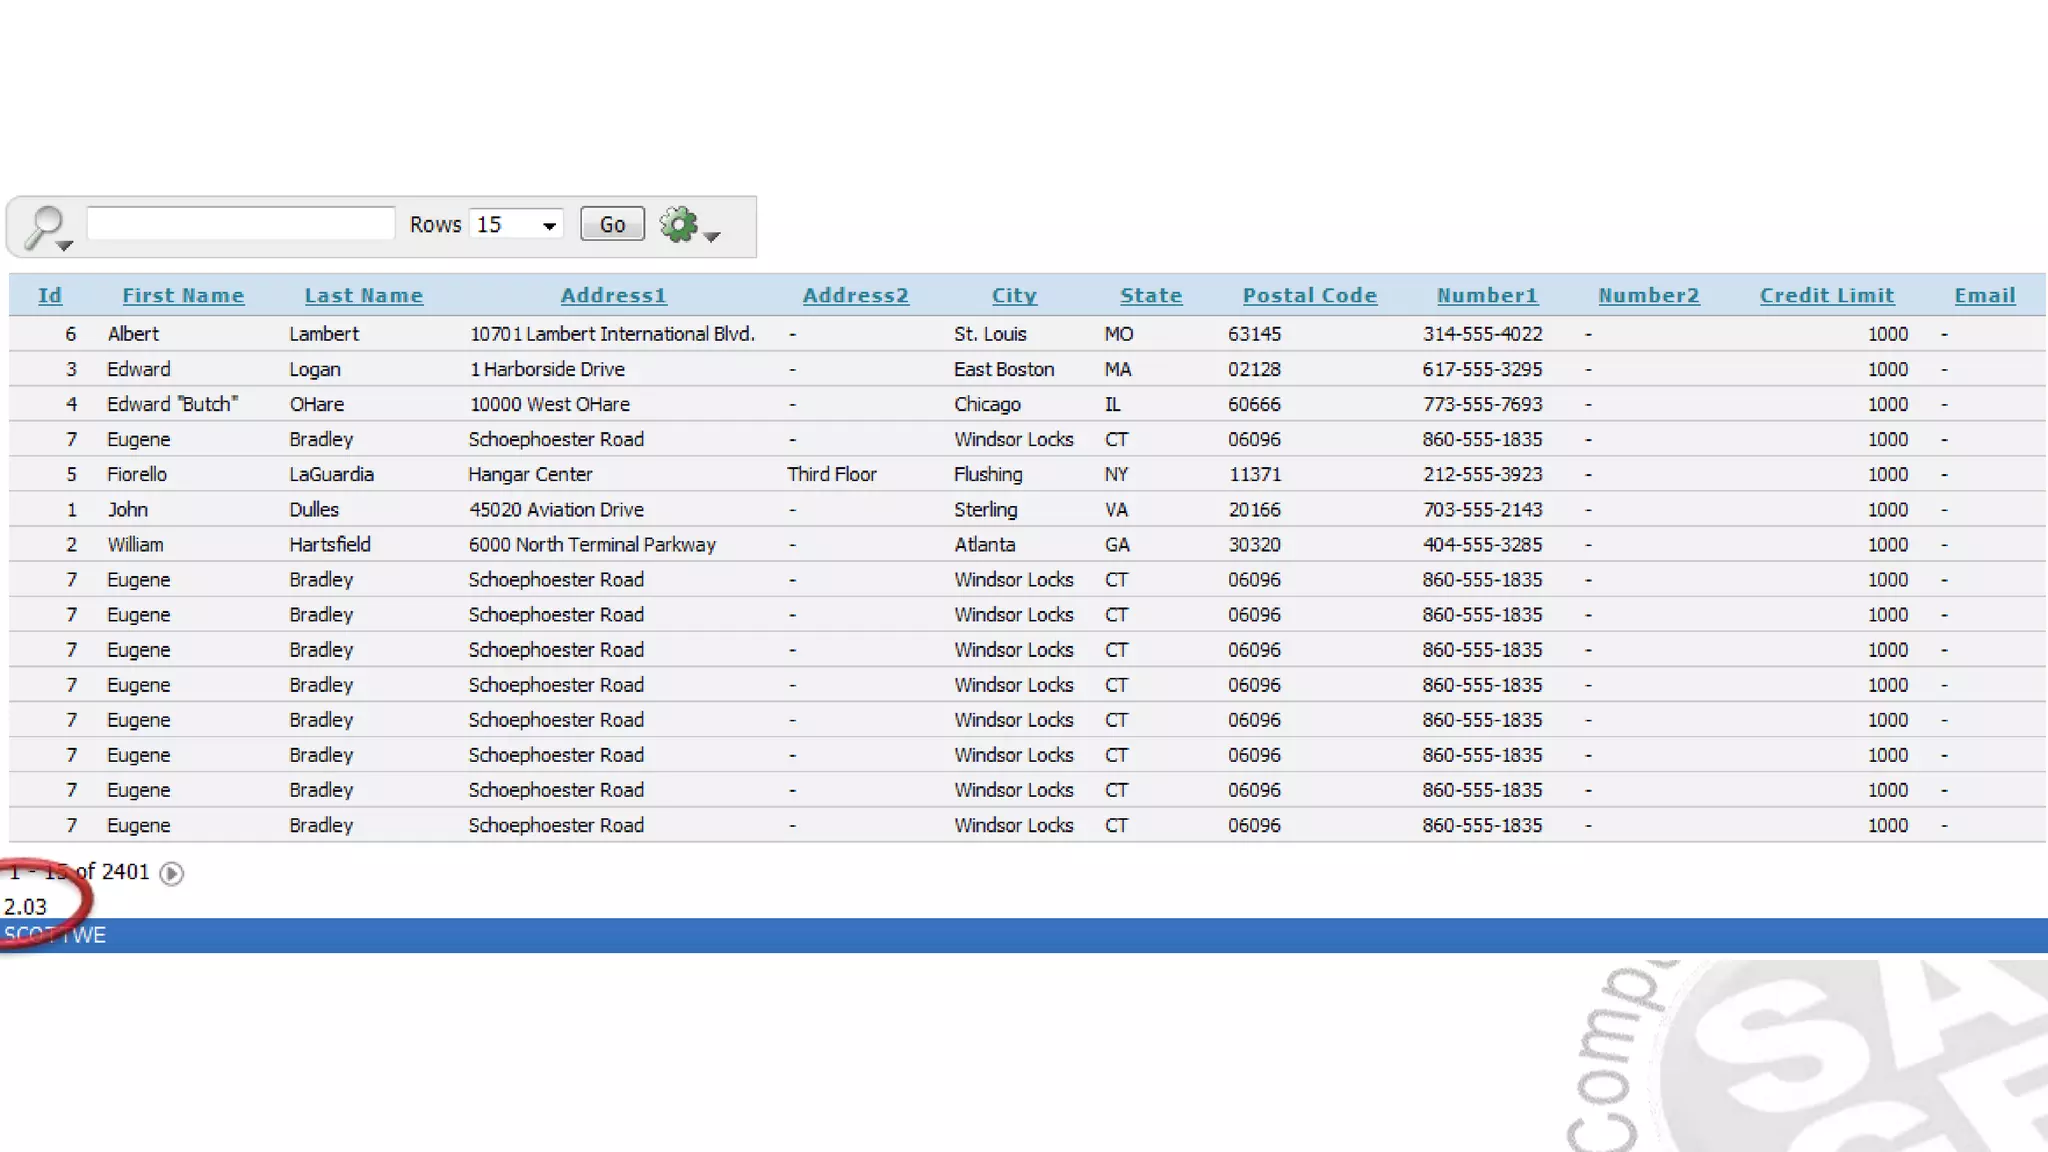
Task: Click the Go button
Action: (612, 224)
